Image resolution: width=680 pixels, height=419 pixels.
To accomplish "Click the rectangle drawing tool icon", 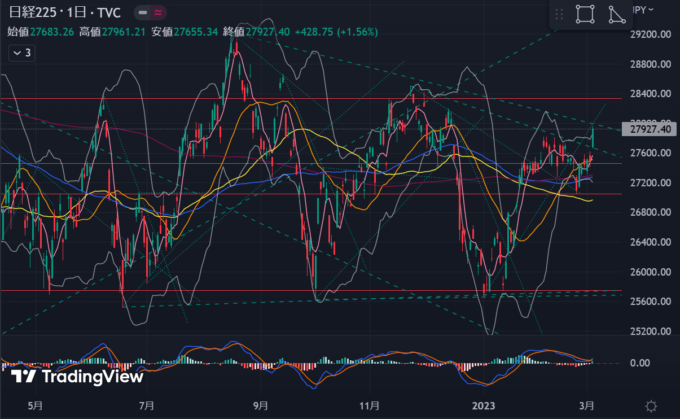I will pos(588,14).
